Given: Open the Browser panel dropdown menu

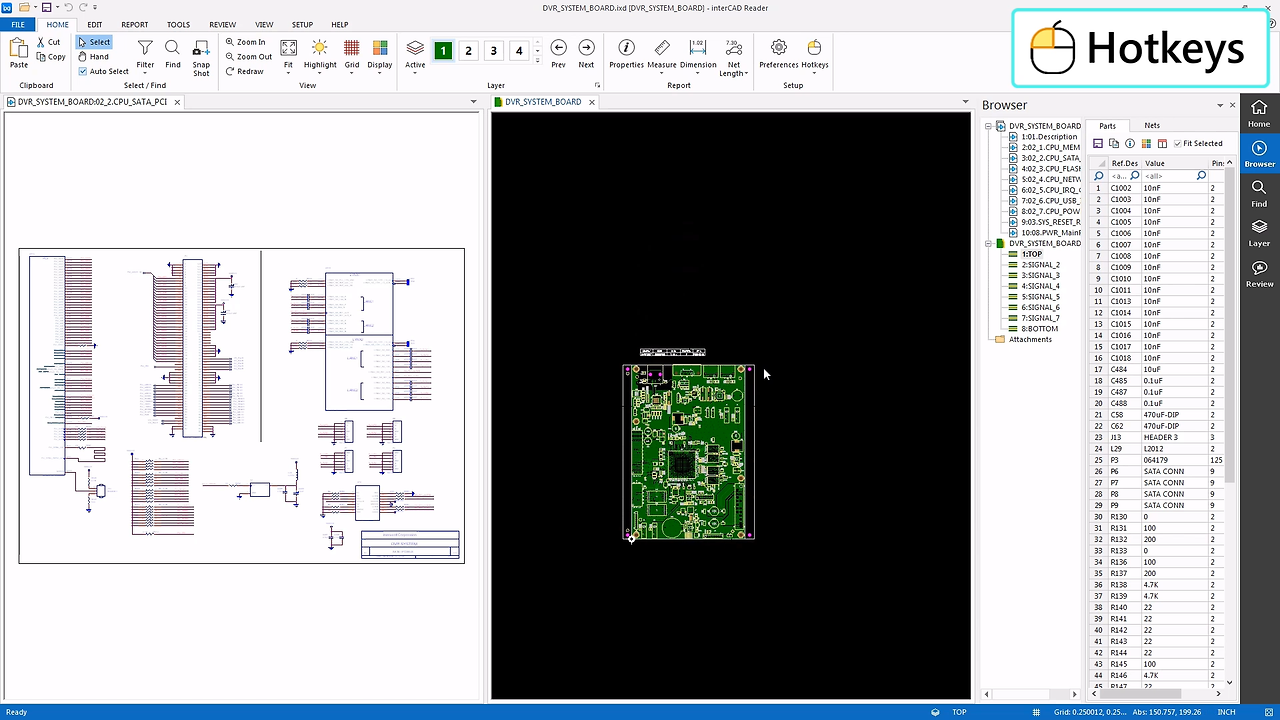Looking at the screenshot, I should [x=1219, y=104].
